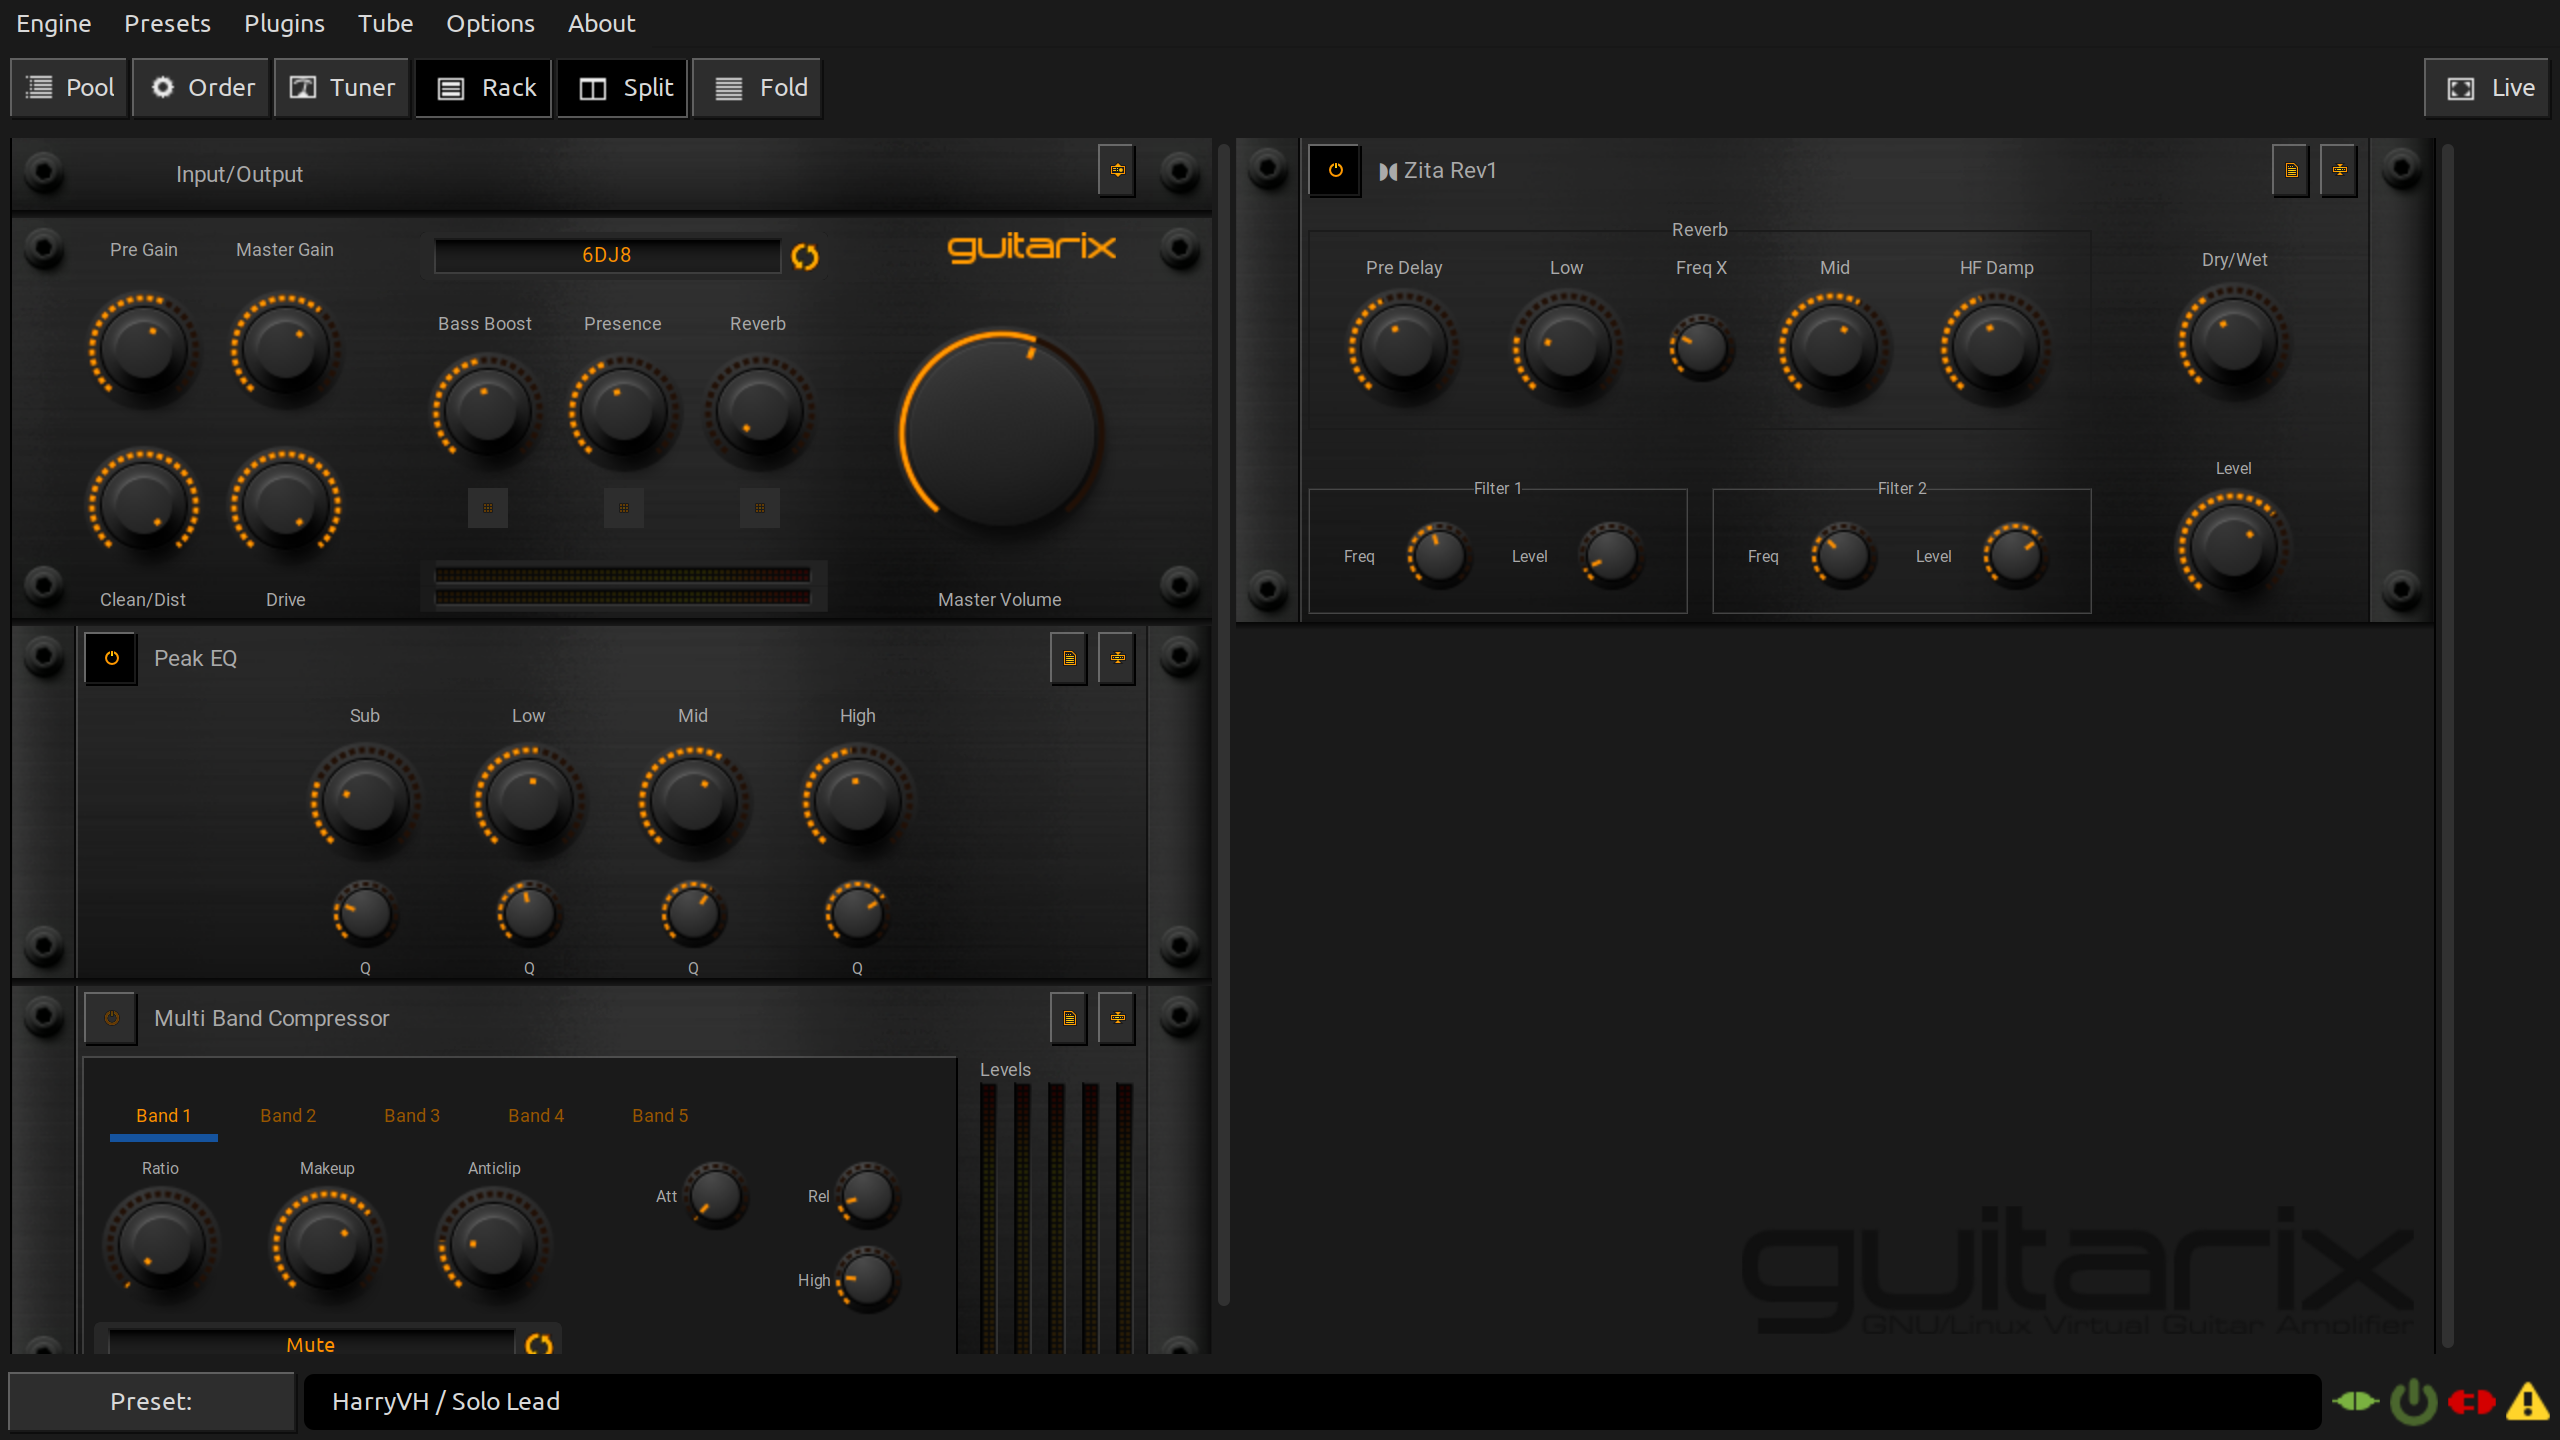Image resolution: width=2560 pixels, height=1440 pixels.
Task: Open the Engine menu
Action: click(54, 23)
